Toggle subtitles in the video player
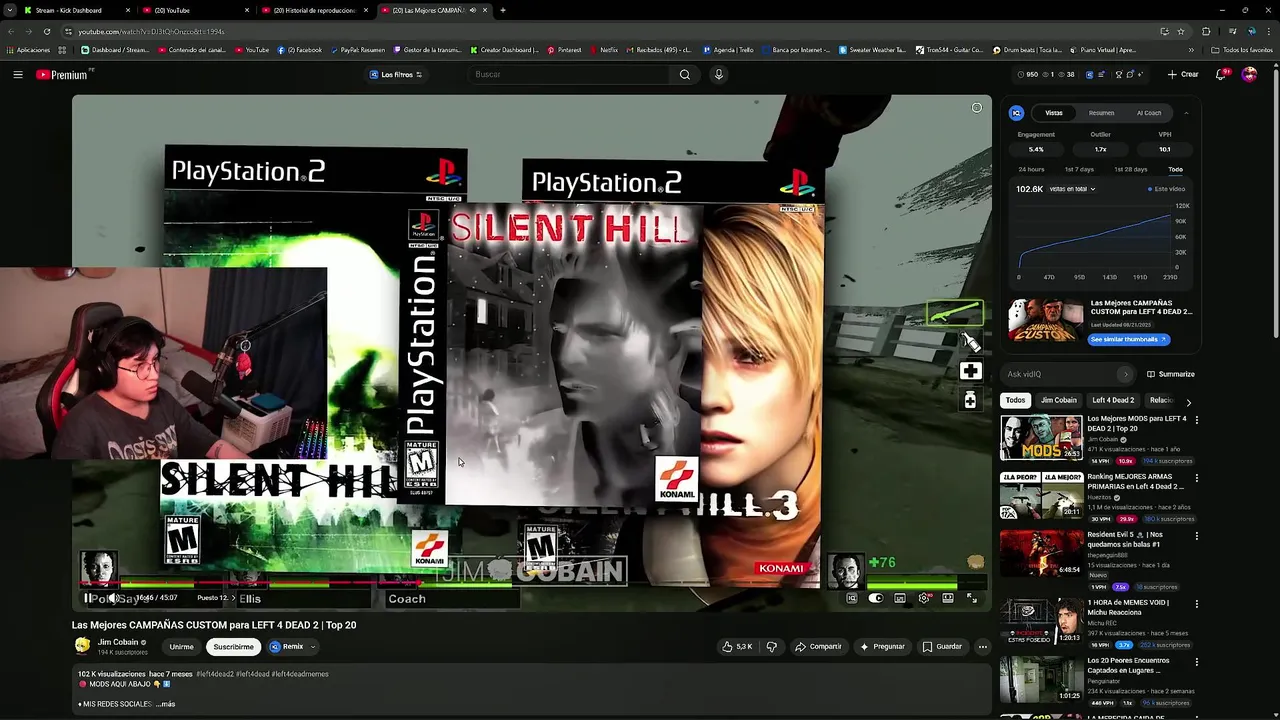 (x=900, y=598)
